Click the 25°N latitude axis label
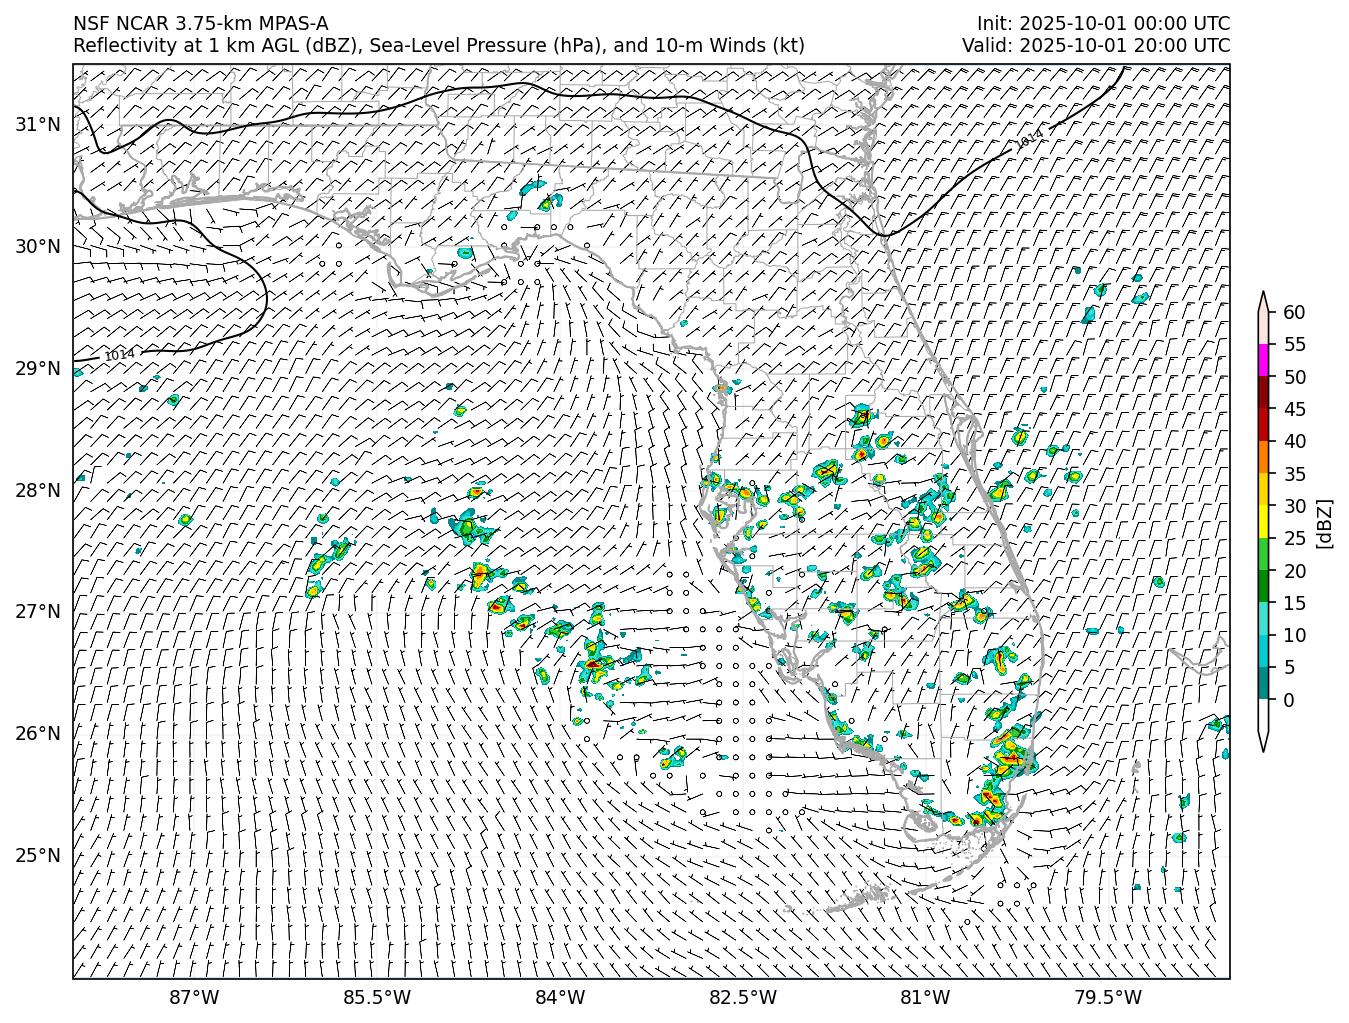The width and height of the screenshot is (1349, 1023). (38, 855)
